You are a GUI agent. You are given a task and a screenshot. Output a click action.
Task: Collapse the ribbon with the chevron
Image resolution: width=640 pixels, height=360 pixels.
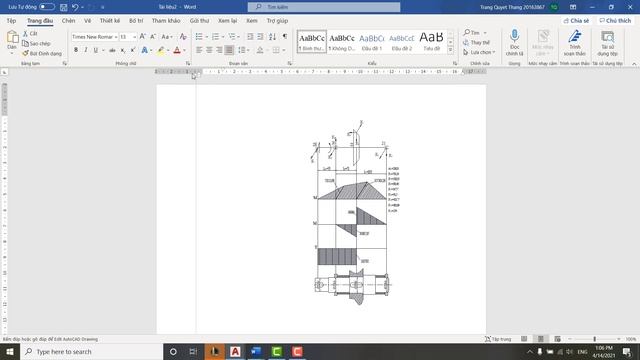click(634, 64)
